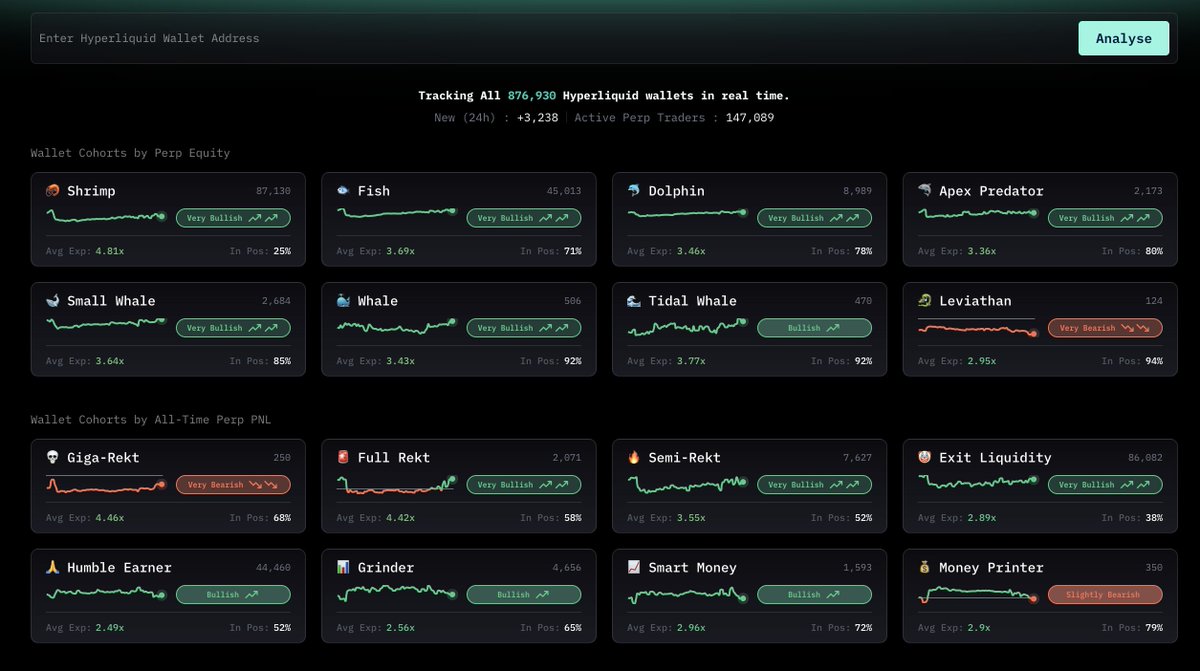Click Giga-Rekt's Avg Exp 4.46x value

point(110,518)
